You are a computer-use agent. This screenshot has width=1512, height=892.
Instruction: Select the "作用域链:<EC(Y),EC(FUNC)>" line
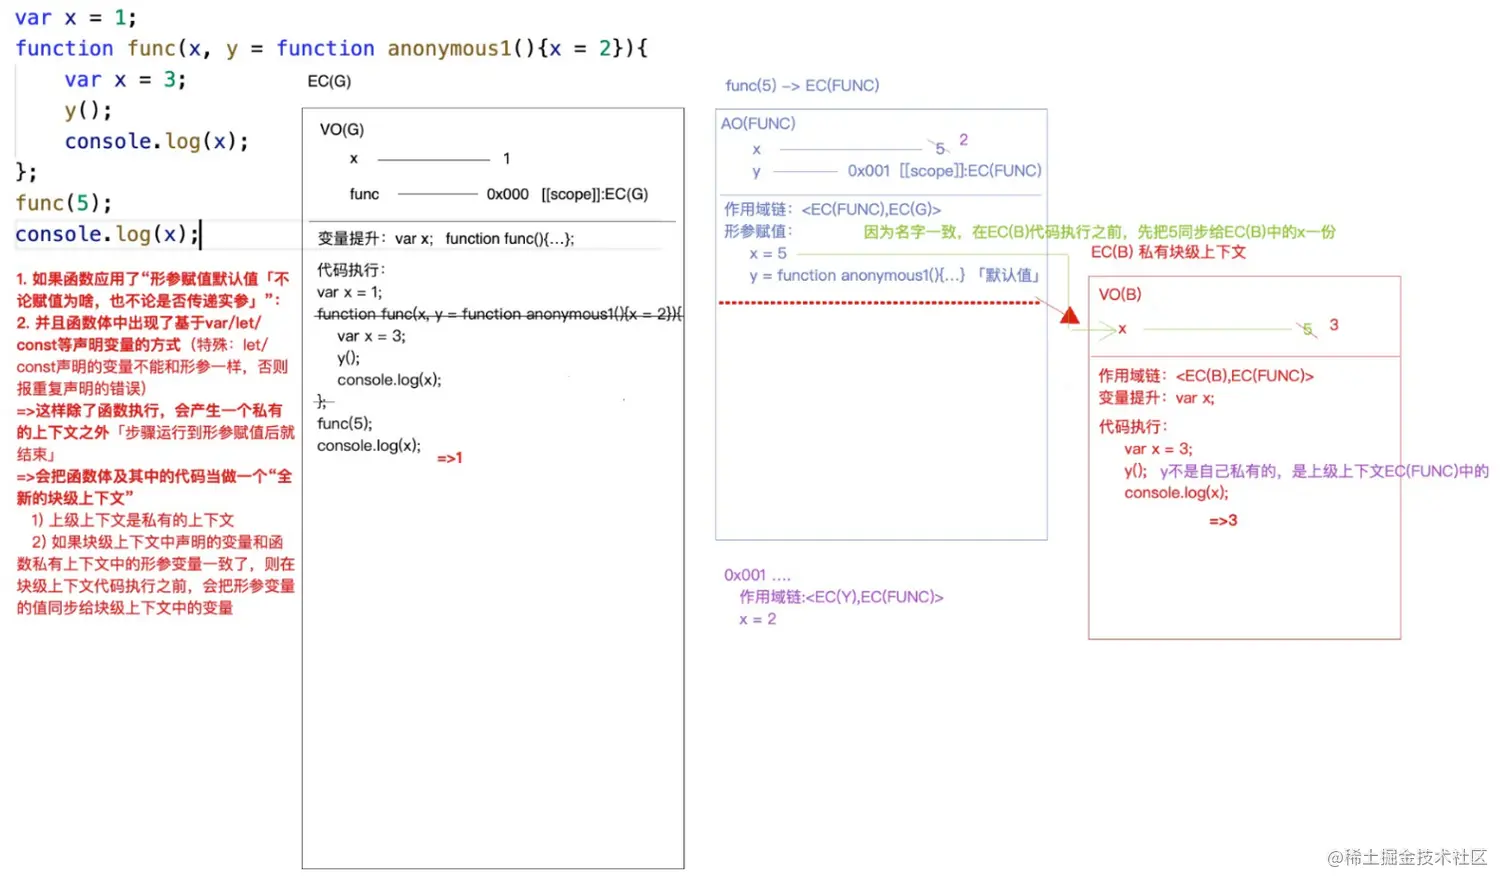(841, 597)
